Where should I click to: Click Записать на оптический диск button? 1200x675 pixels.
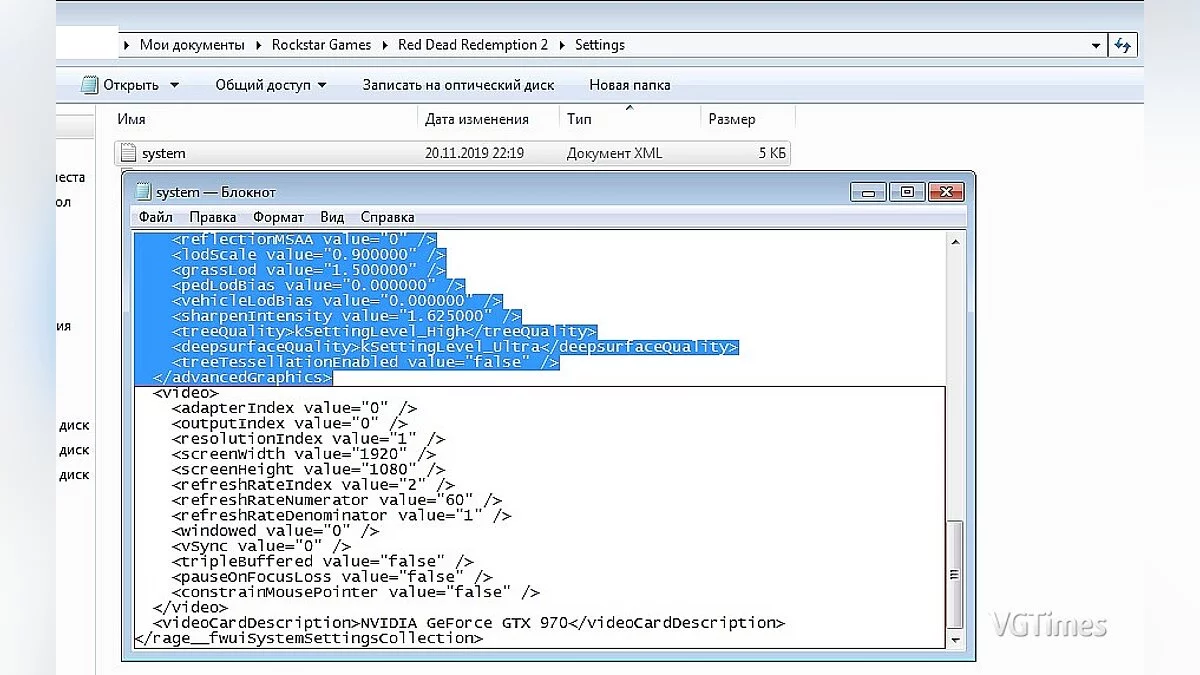pyautogui.click(x=458, y=85)
